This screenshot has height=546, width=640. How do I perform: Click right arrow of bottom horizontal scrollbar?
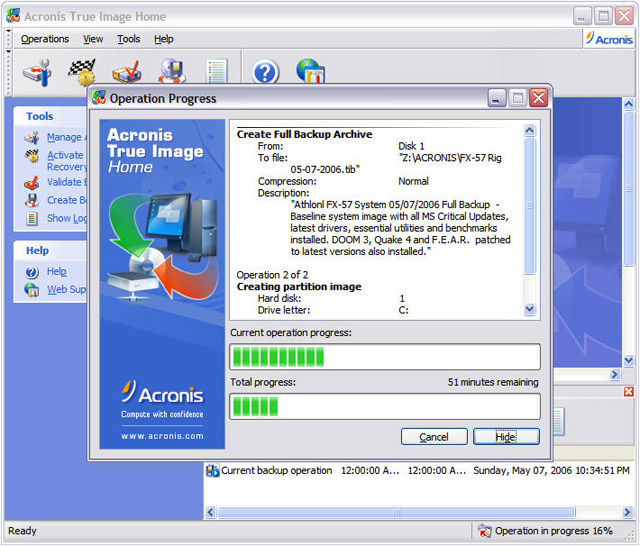point(627,512)
